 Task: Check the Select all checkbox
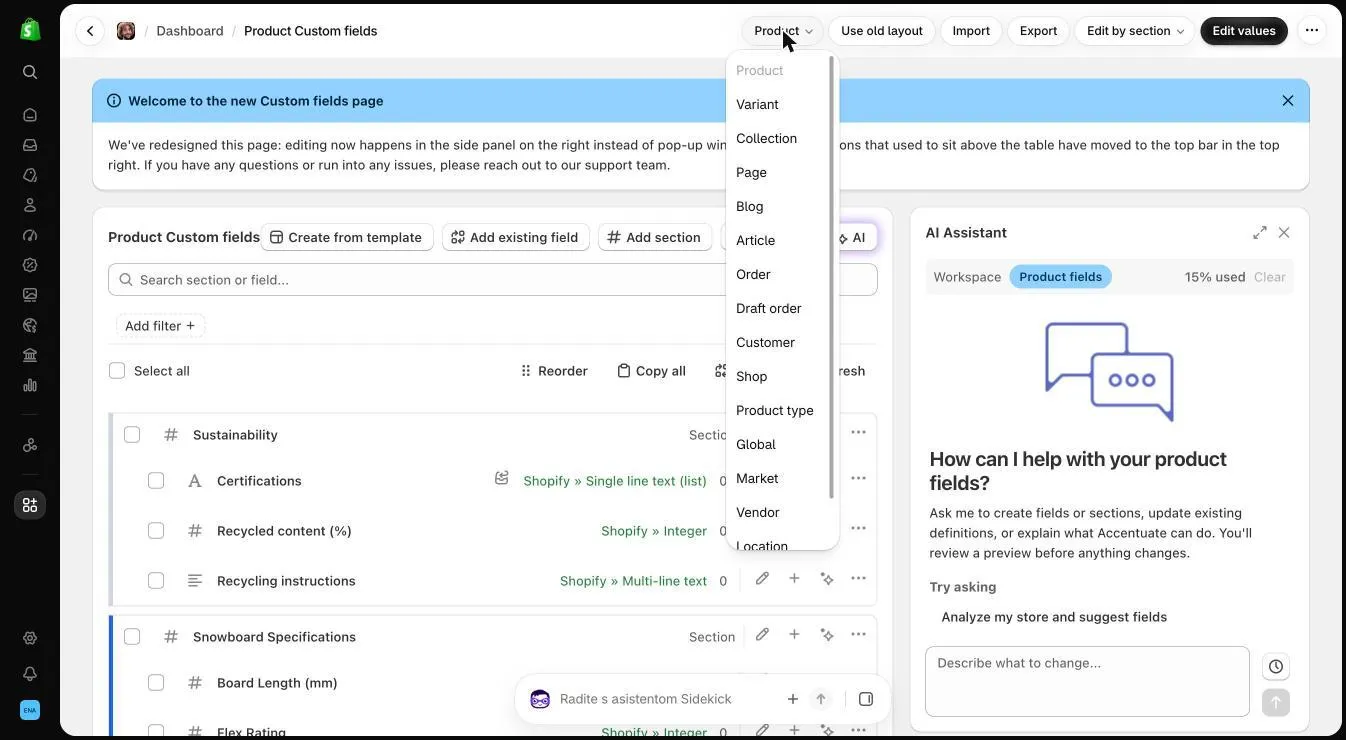click(x=117, y=371)
